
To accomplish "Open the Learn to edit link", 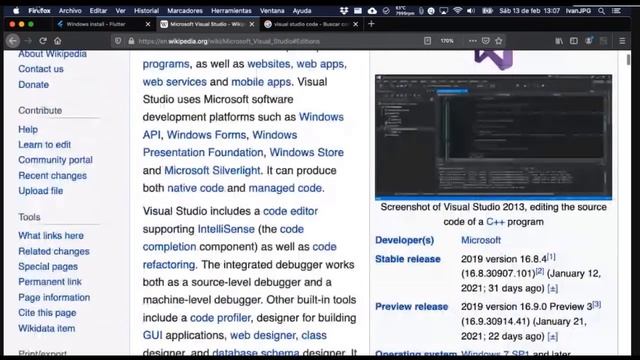I will click(x=44, y=144).
